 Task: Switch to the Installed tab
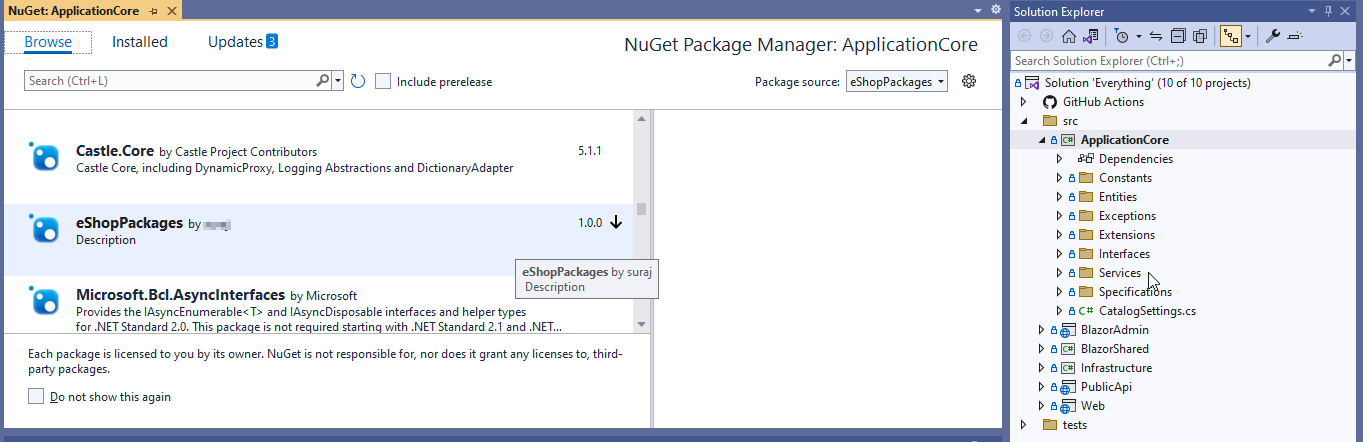[x=140, y=42]
